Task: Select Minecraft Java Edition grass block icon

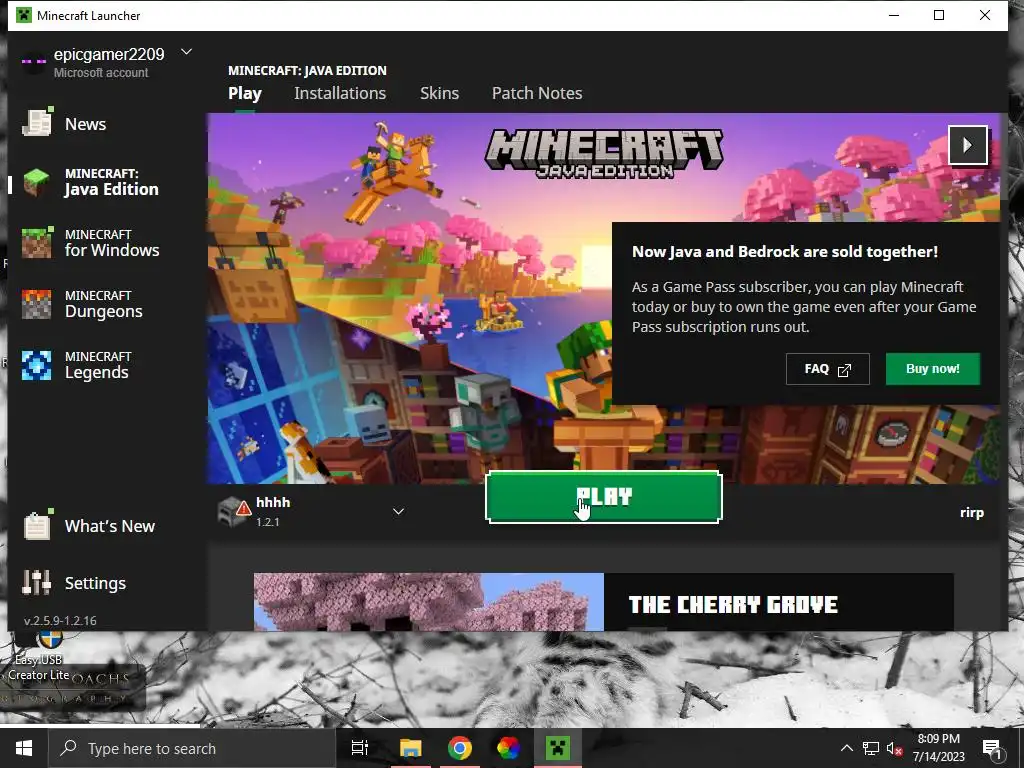Action: click(x=37, y=182)
